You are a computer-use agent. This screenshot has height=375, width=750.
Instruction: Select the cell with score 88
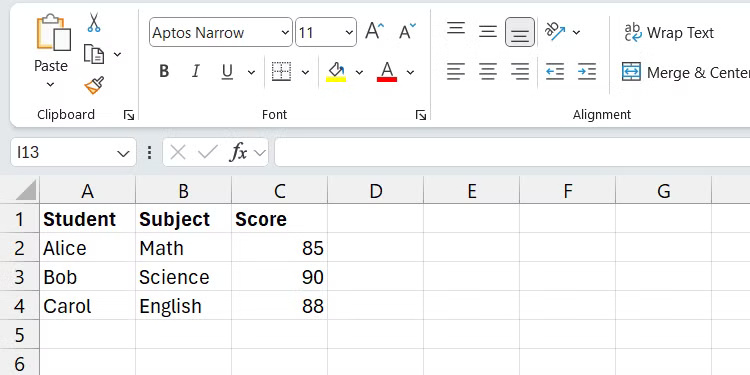click(x=280, y=306)
